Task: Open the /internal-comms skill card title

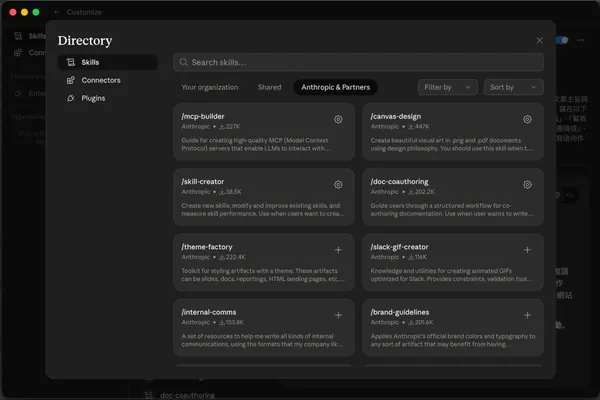Action: point(209,312)
